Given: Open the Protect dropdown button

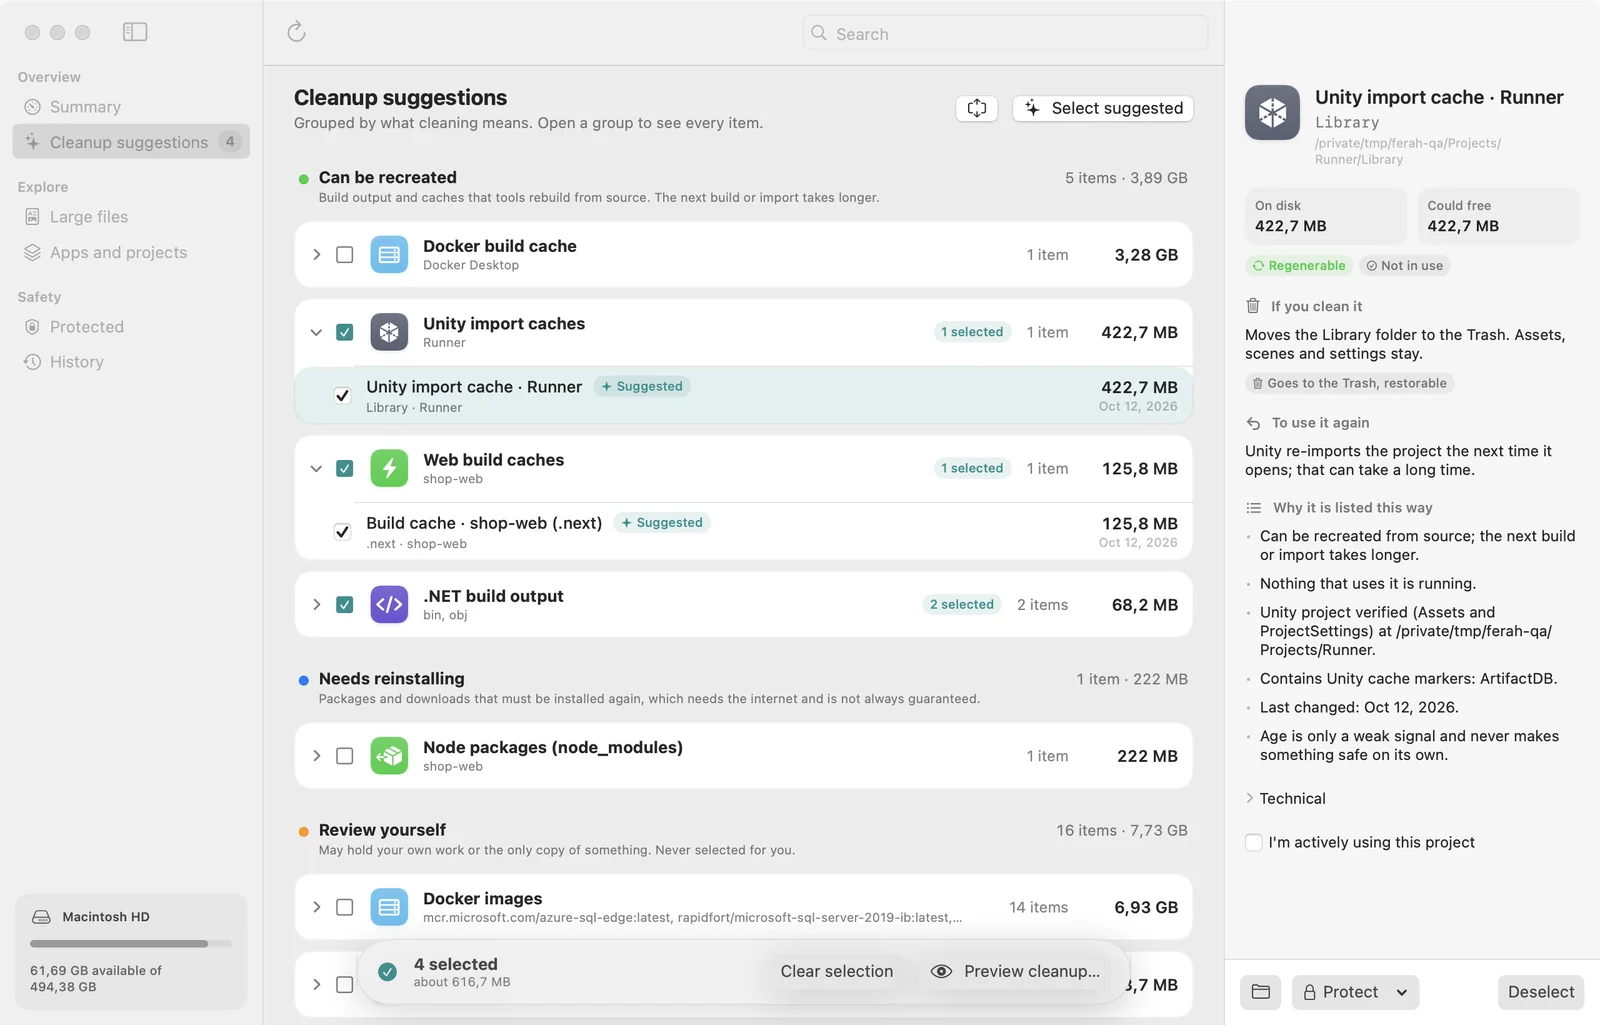Looking at the screenshot, I should pyautogui.click(x=1355, y=992).
